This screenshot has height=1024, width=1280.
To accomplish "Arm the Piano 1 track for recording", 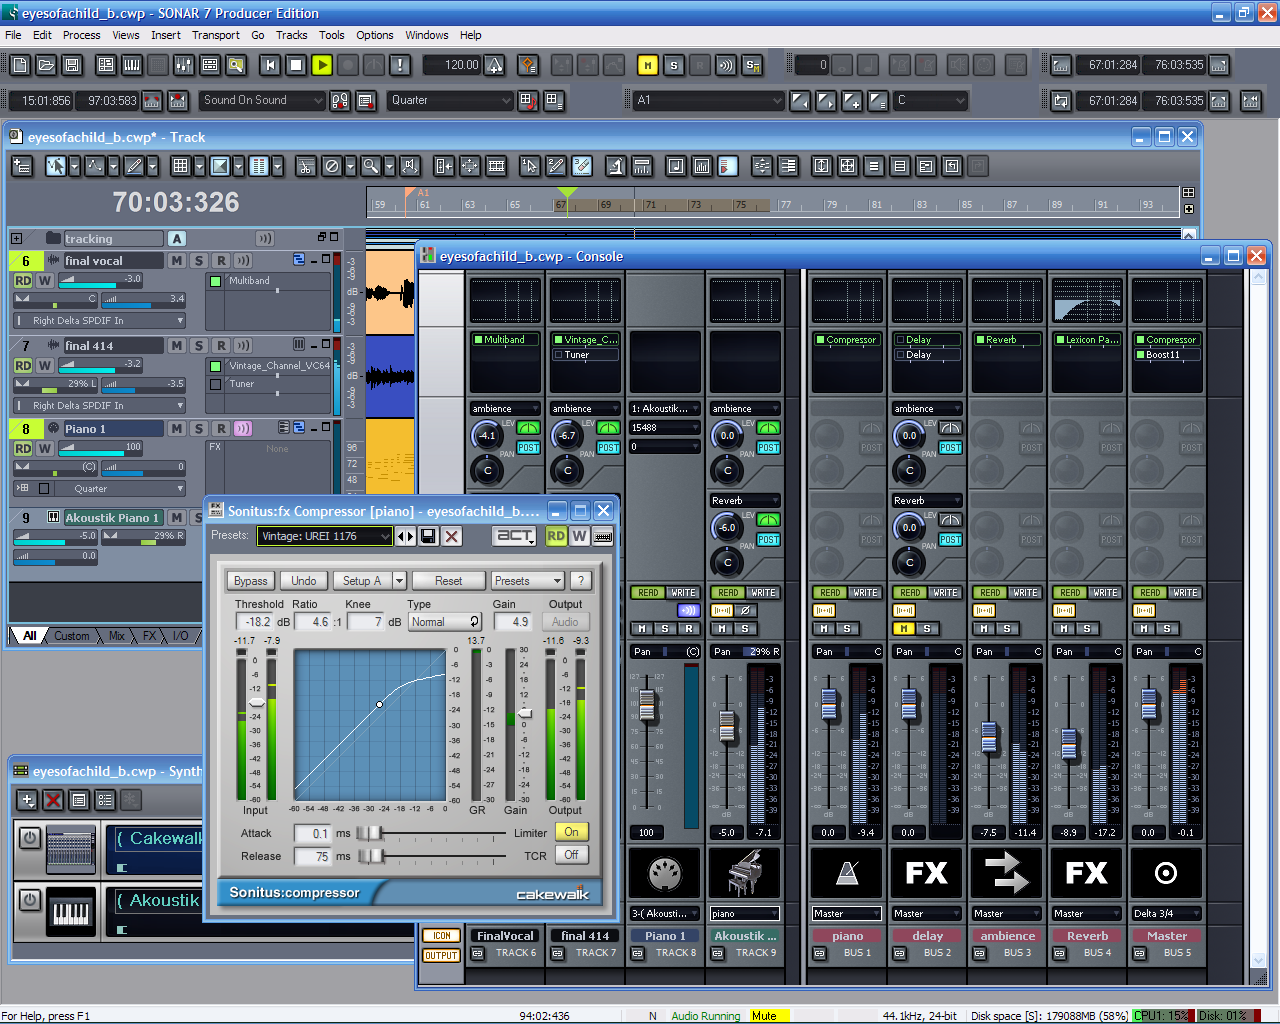I will 221,429.
